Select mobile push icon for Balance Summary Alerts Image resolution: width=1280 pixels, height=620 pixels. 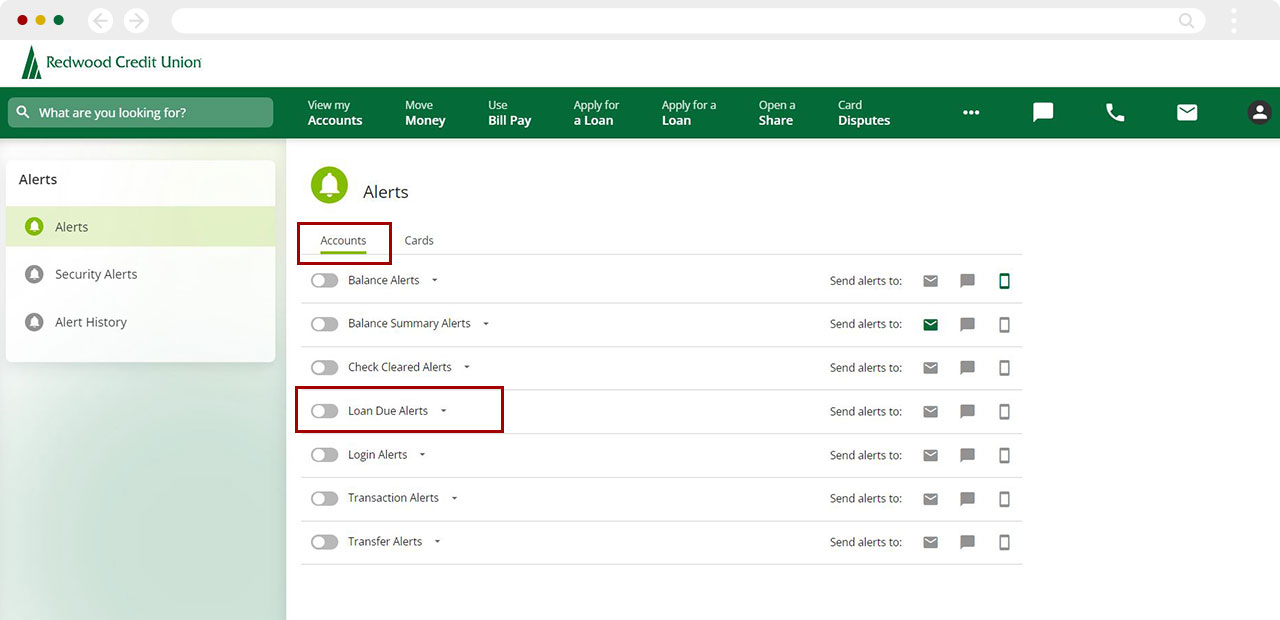pyautogui.click(x=1004, y=324)
